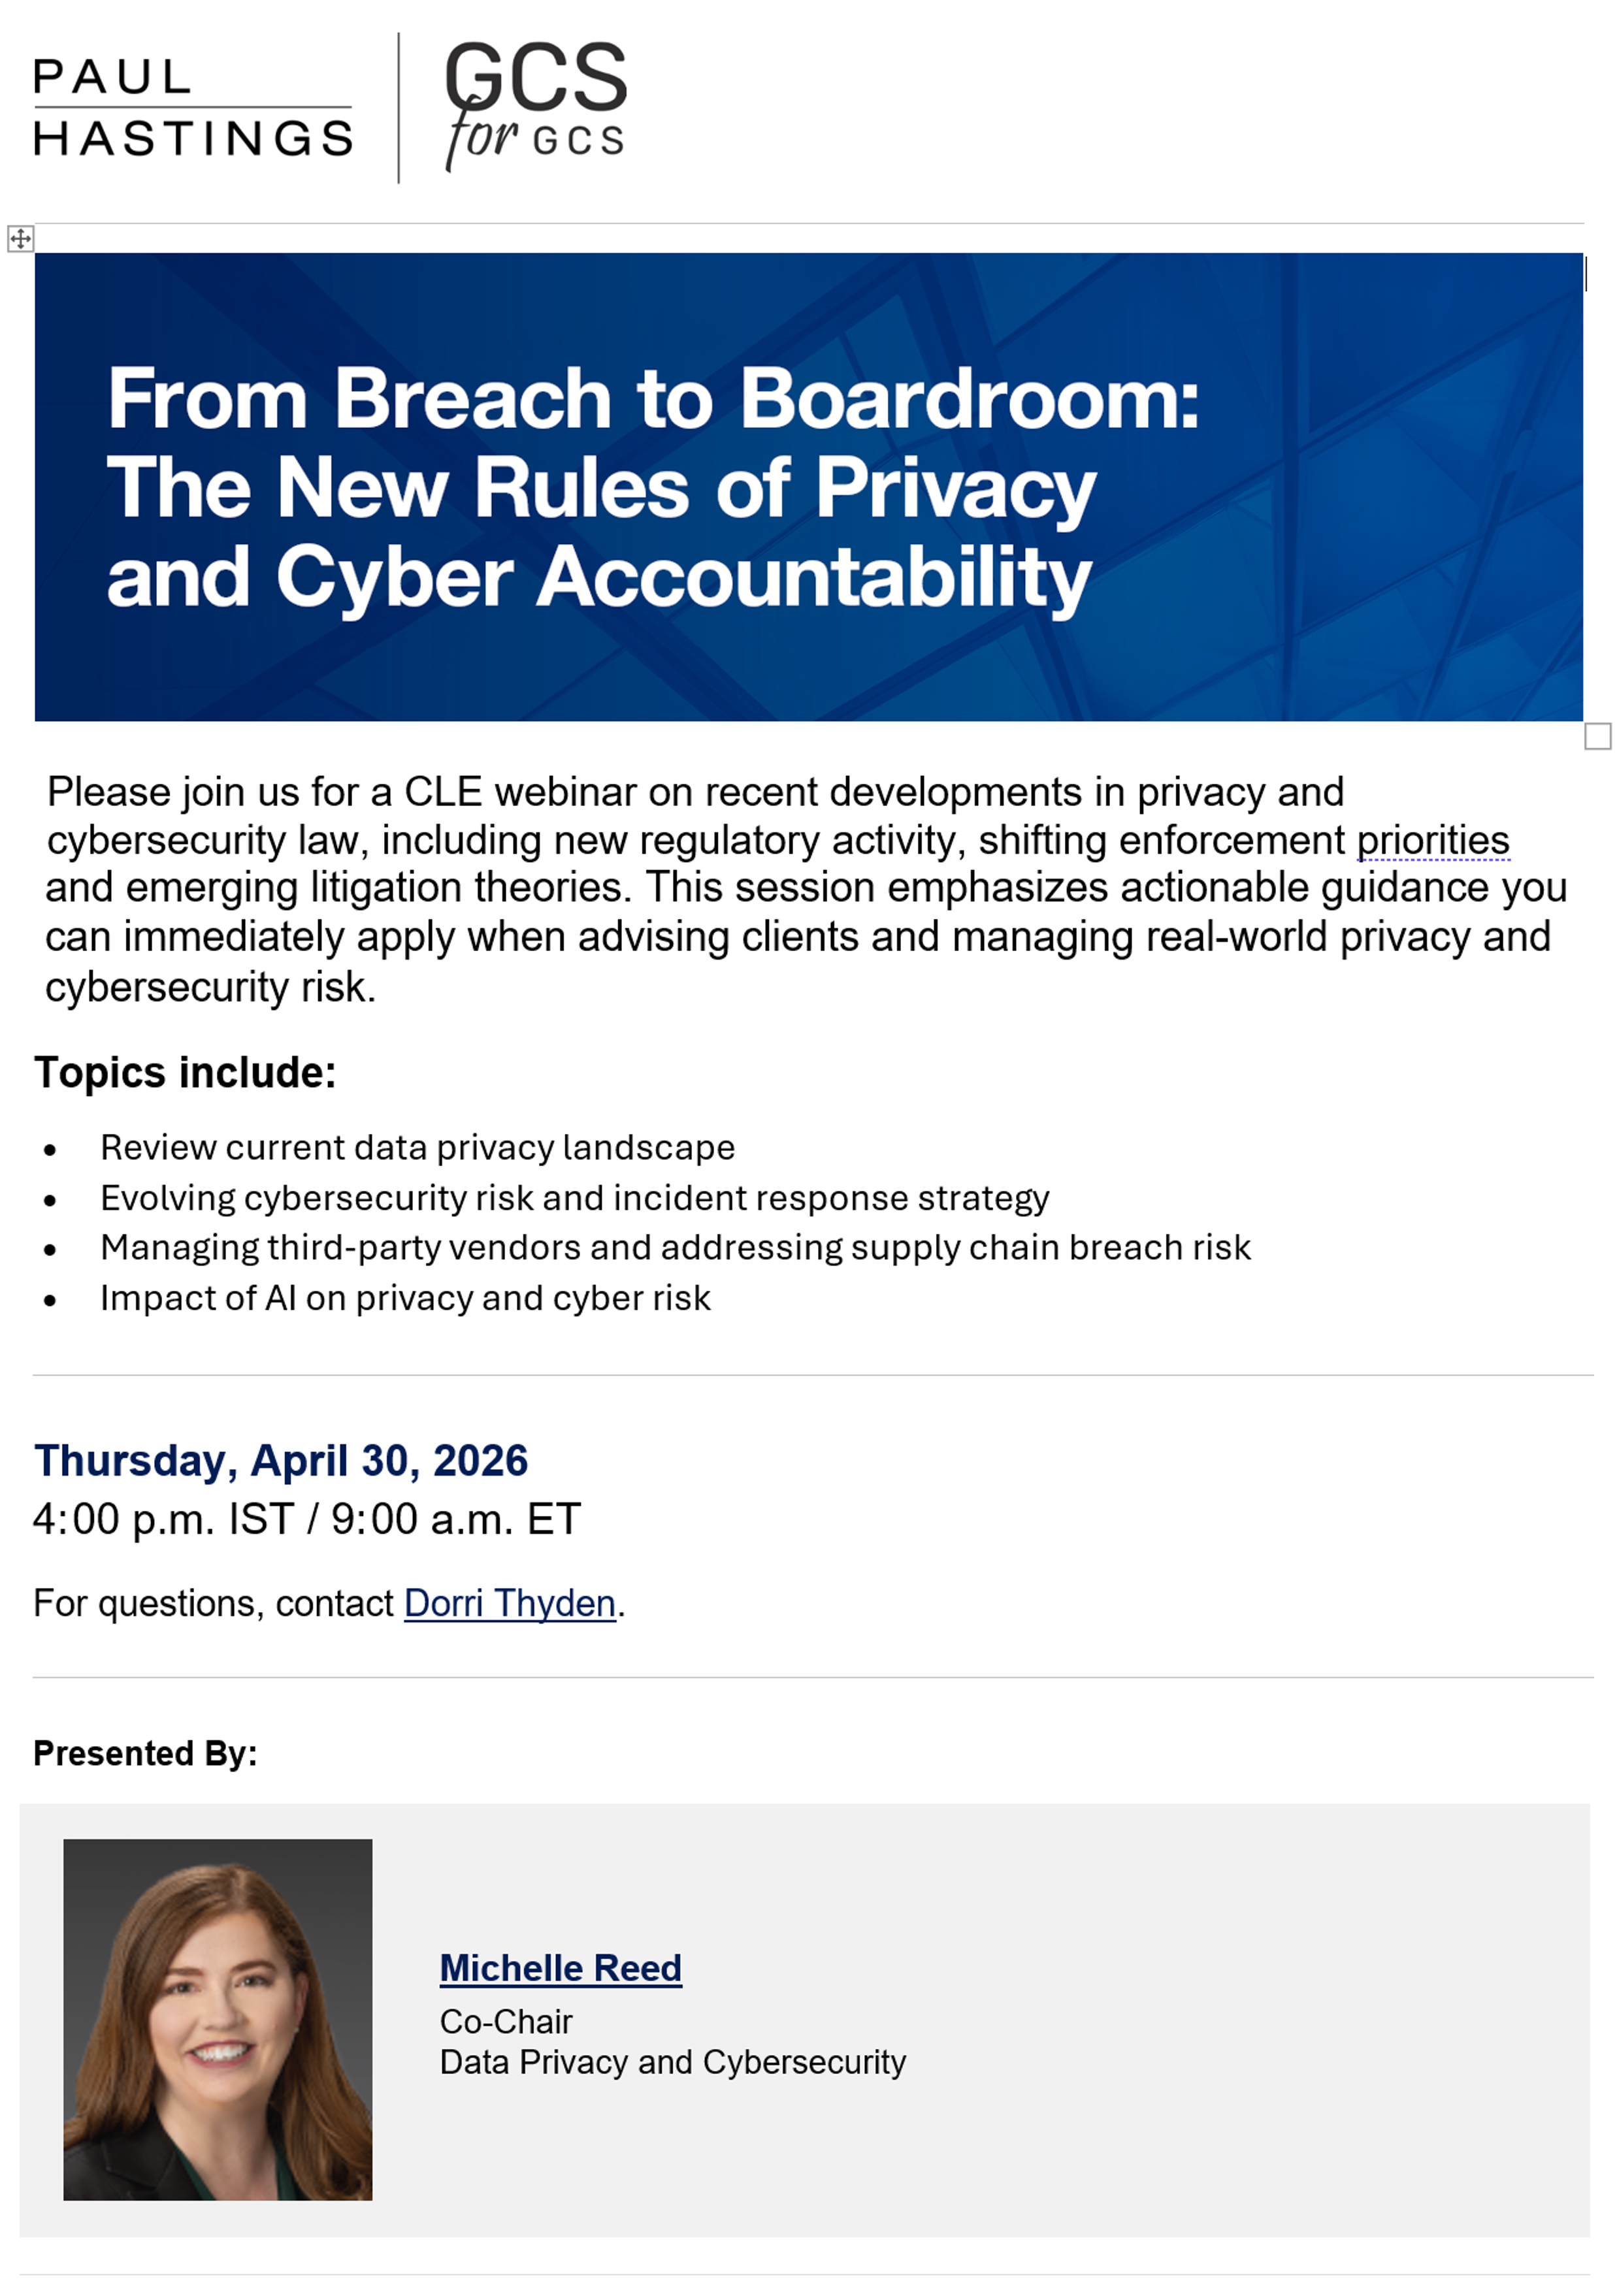This screenshot has width=1617, height=2296.
Task: Click the dotted-underlined word priorities
Action: click(1432, 840)
